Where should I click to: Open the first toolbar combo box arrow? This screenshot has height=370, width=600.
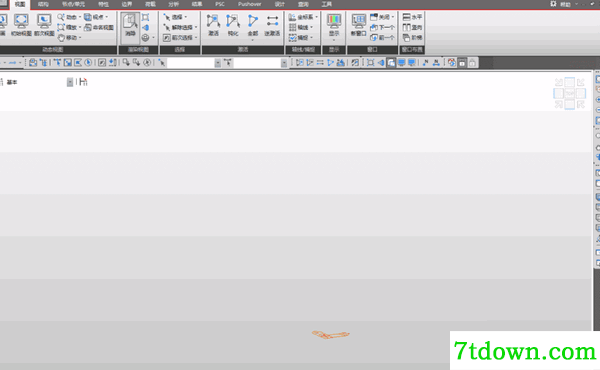(217, 63)
